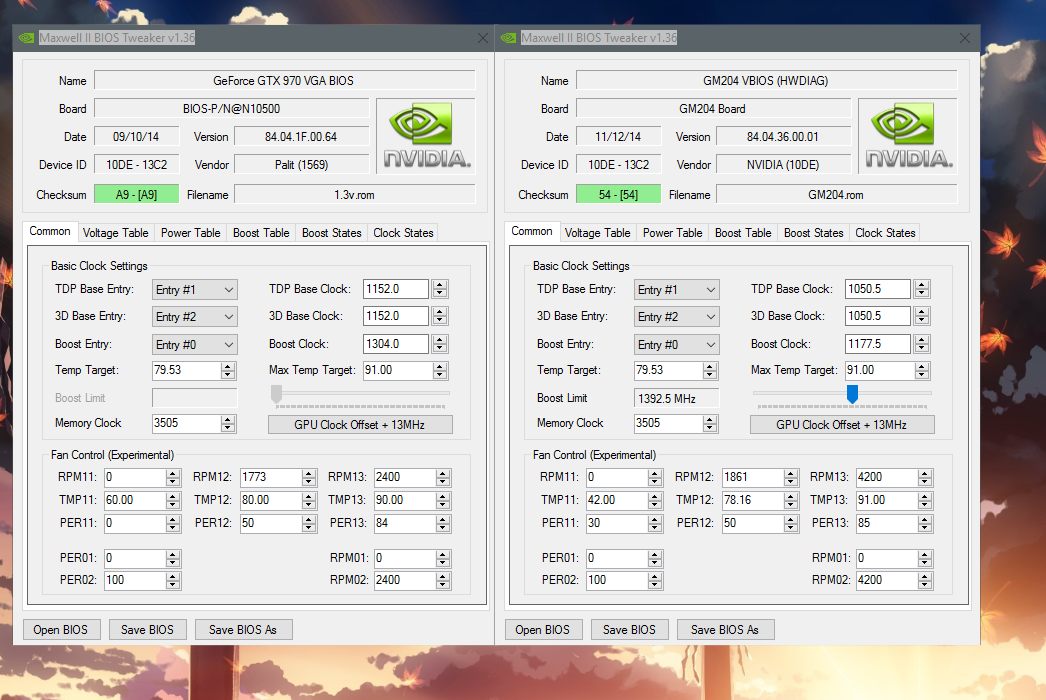Click the Vendor field showing Palit (1569)
Image resolution: width=1046 pixels, height=700 pixels.
coord(302,164)
